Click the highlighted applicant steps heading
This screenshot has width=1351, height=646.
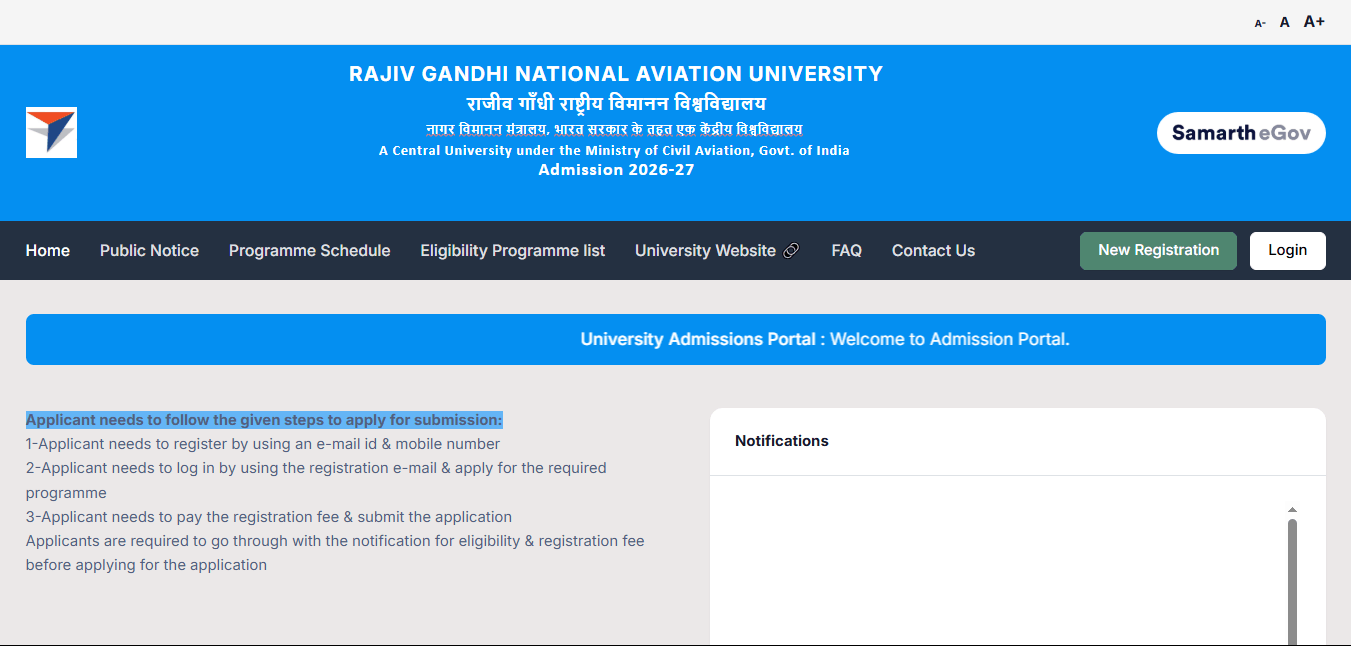point(264,420)
